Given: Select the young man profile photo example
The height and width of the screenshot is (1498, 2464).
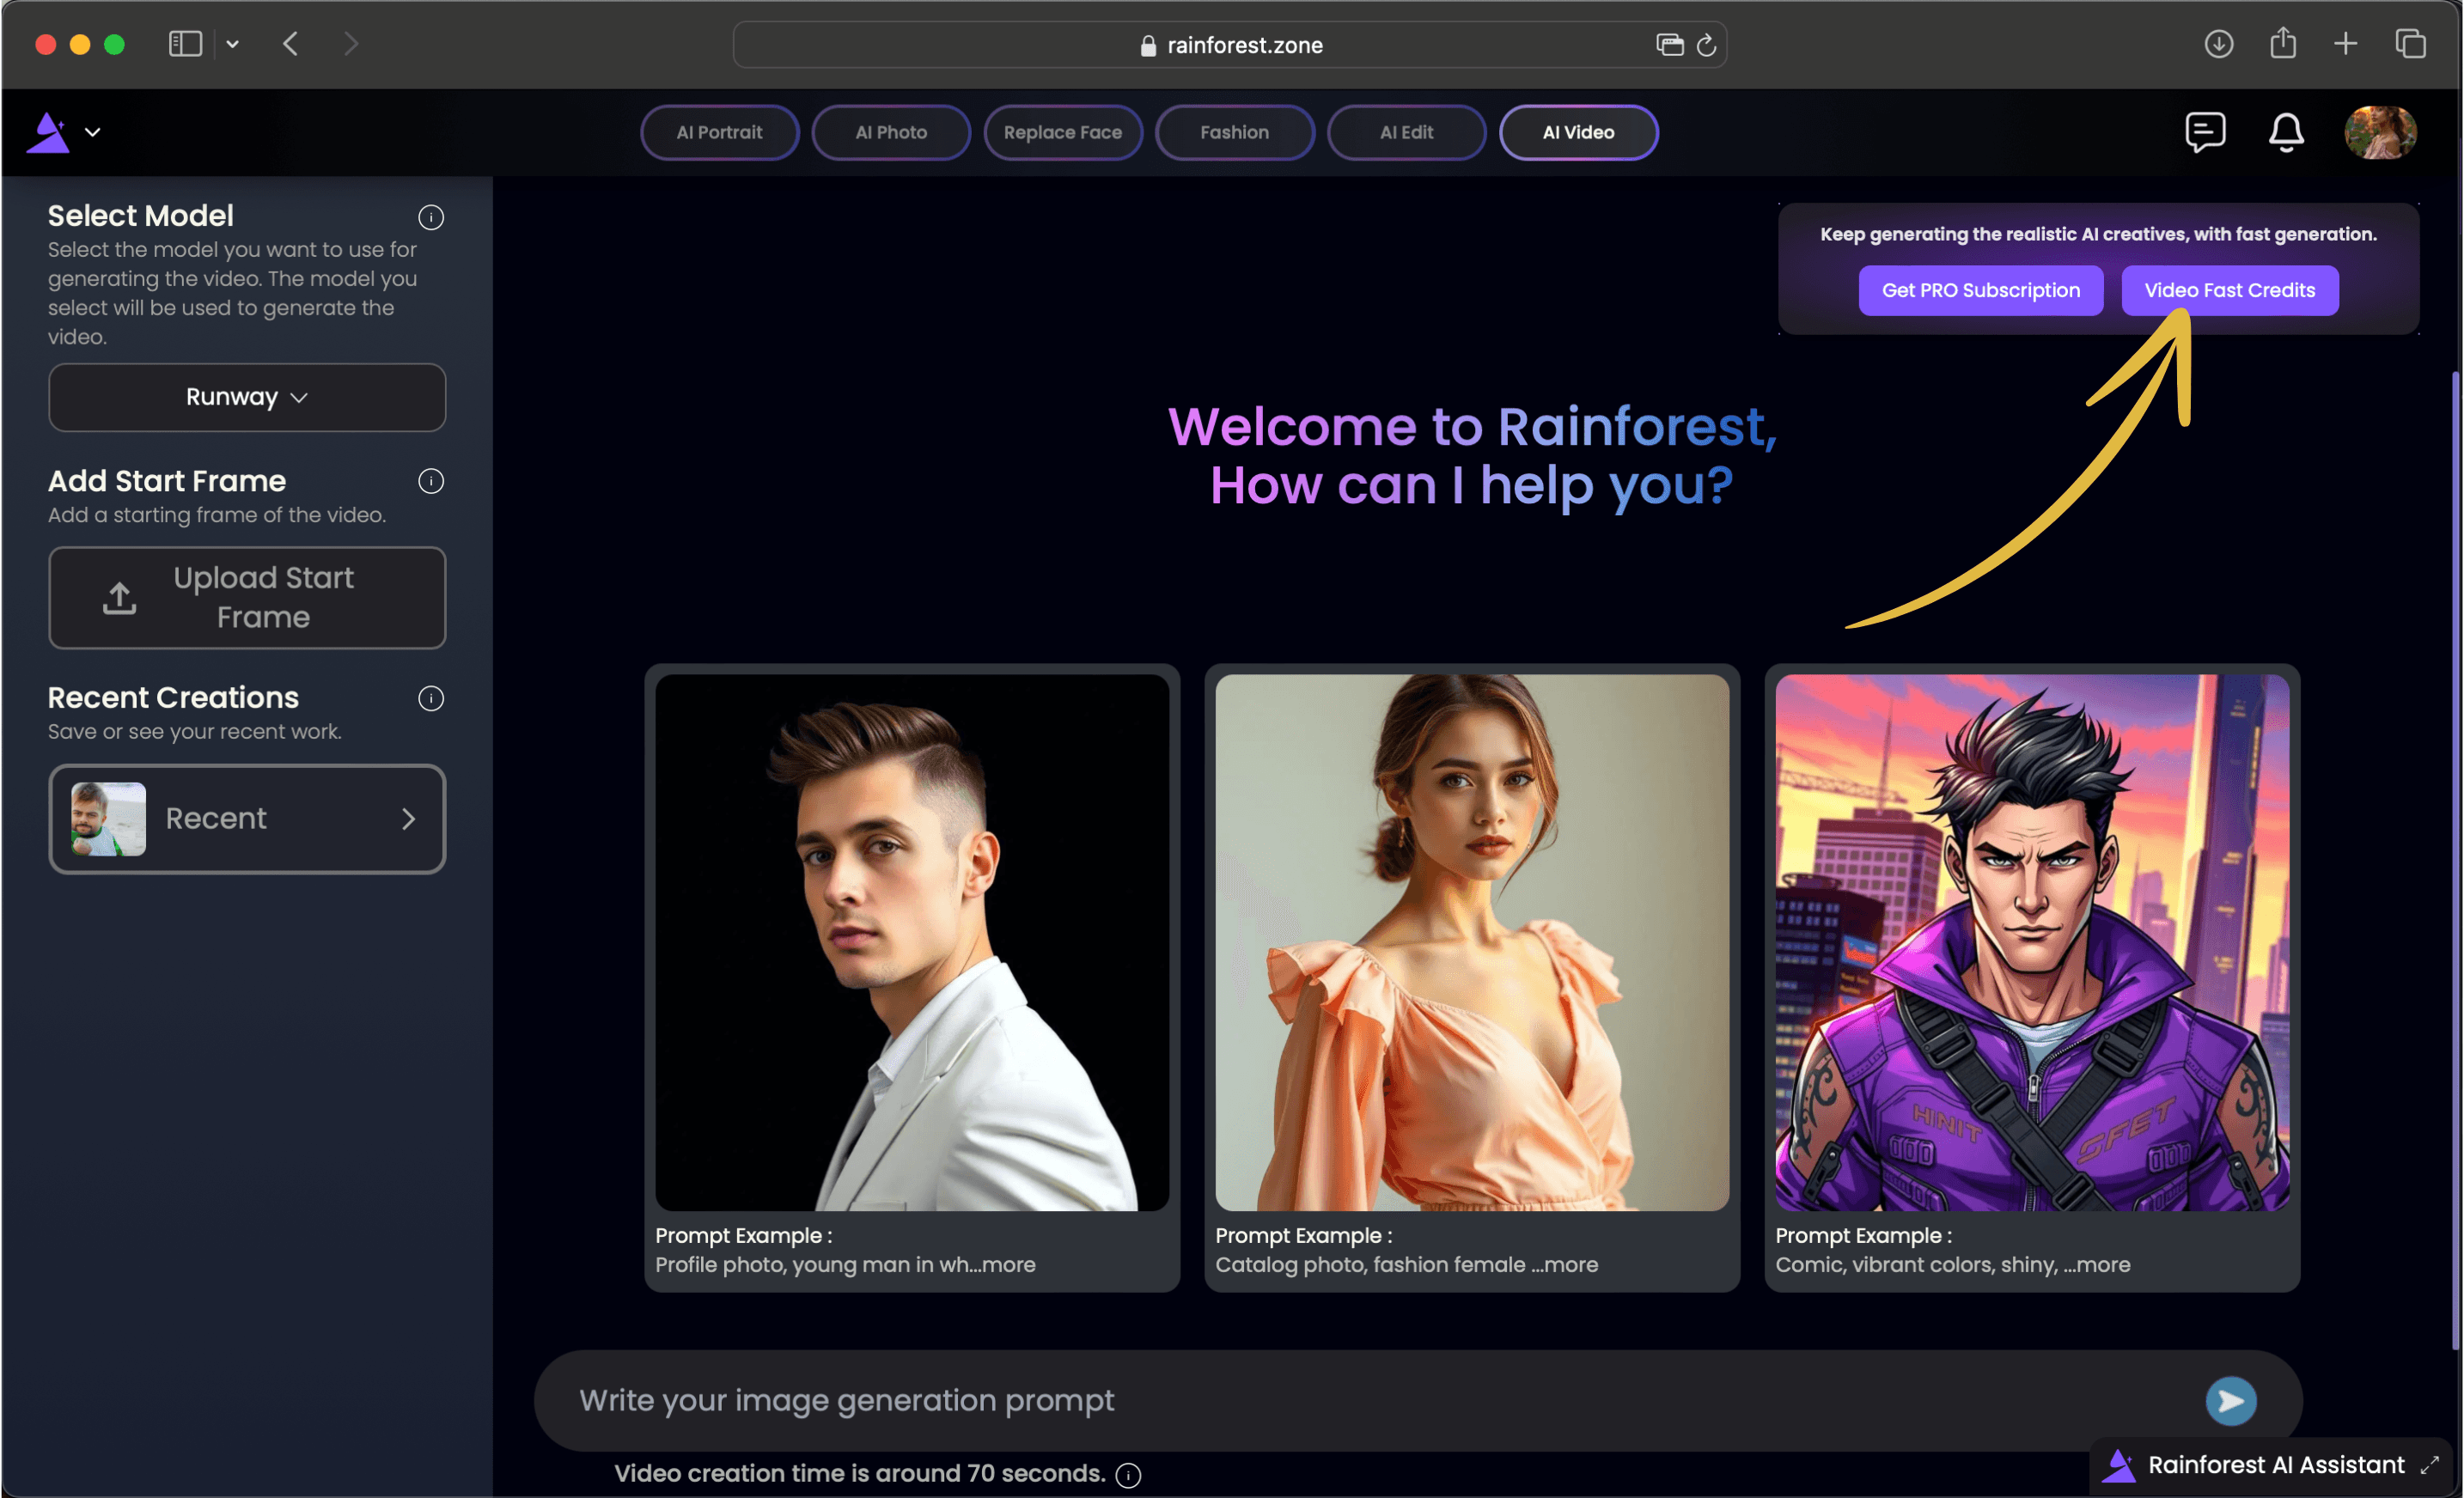Looking at the screenshot, I should click(x=911, y=942).
